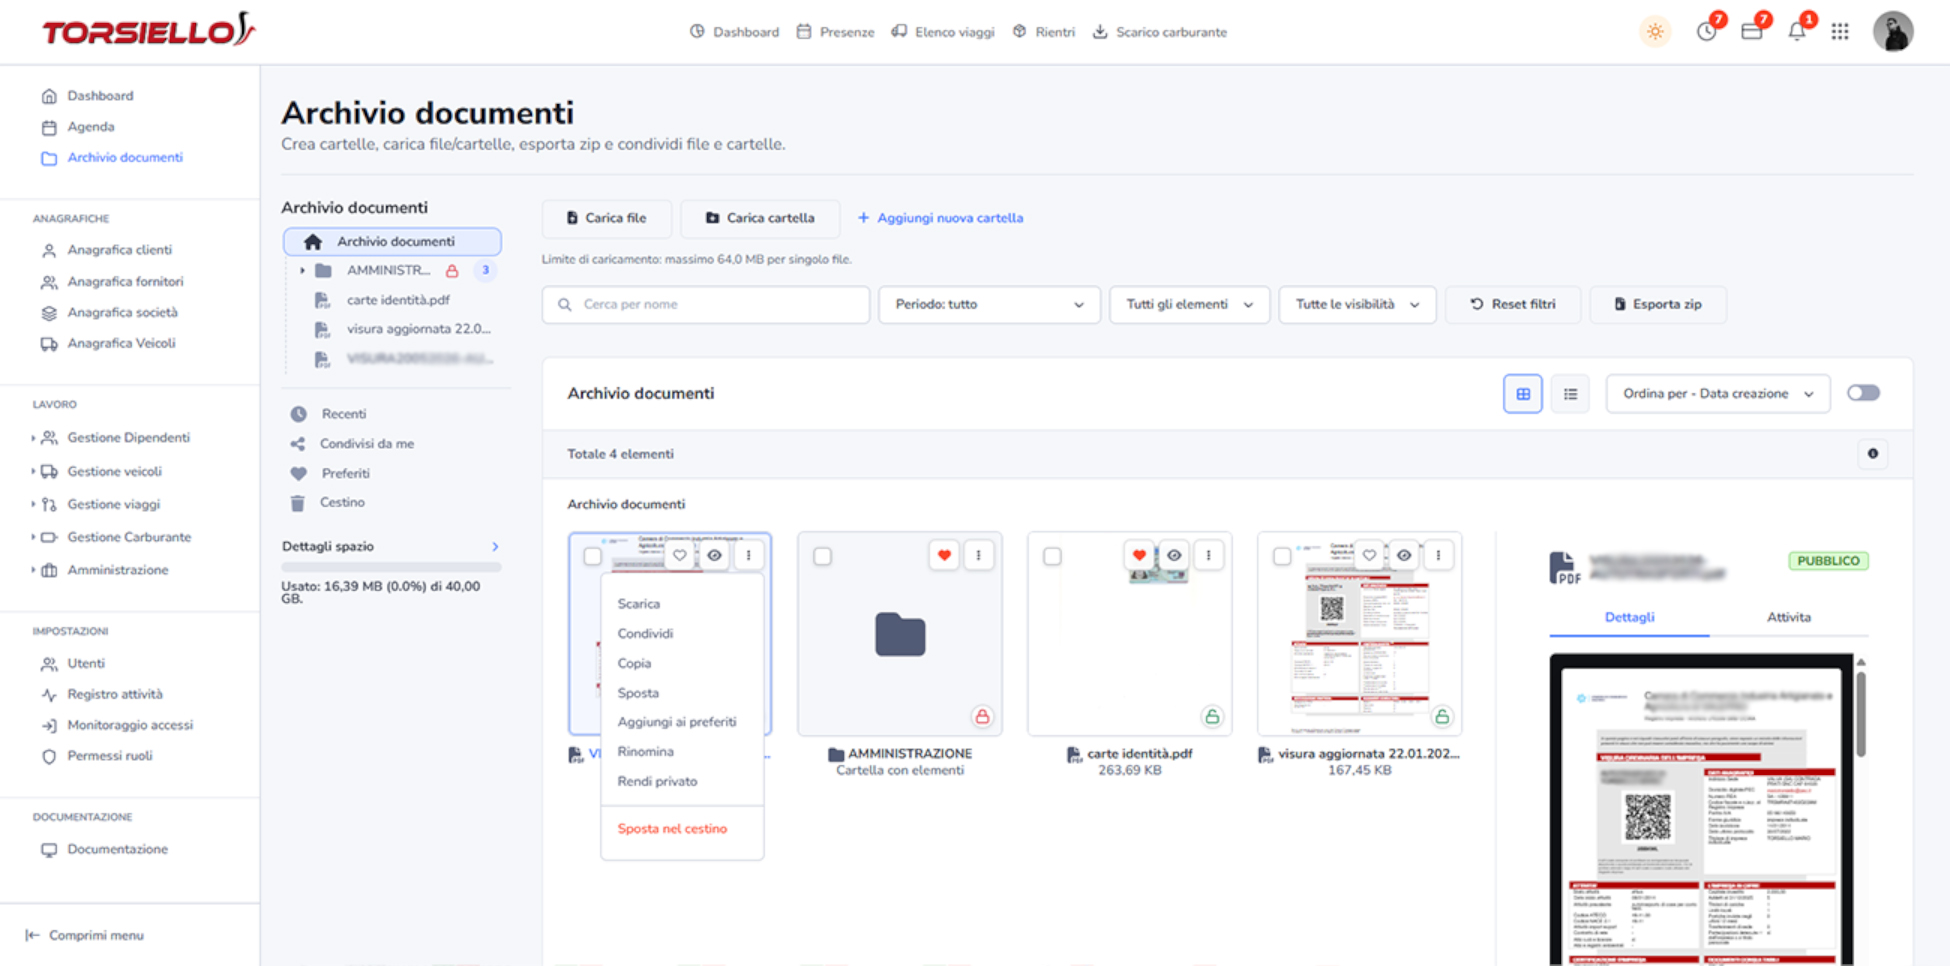Switch to grid view layout
This screenshot has width=1950, height=966.
[1522, 394]
